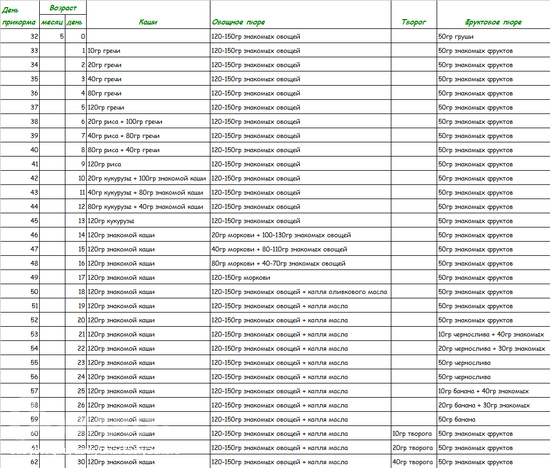Select the cell with 50гр груши

coord(493,36)
